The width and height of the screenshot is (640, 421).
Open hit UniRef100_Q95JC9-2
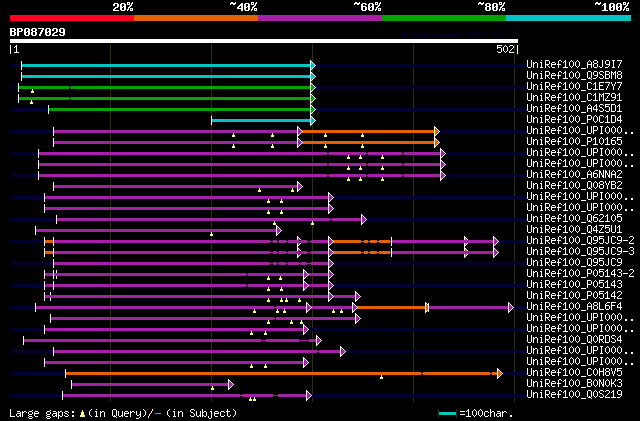click(x=580, y=241)
